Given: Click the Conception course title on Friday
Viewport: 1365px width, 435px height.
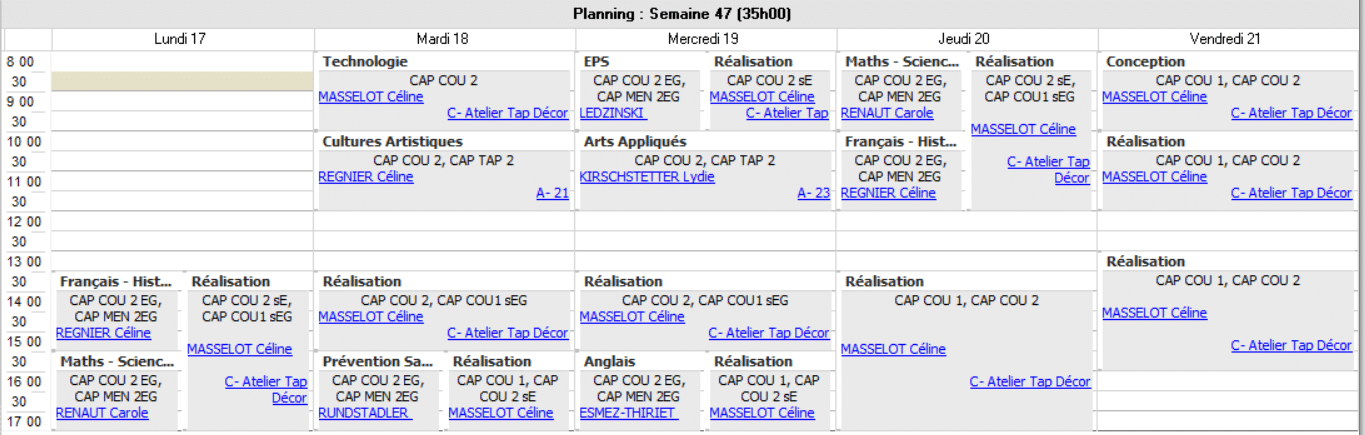Looking at the screenshot, I should click(x=1145, y=62).
